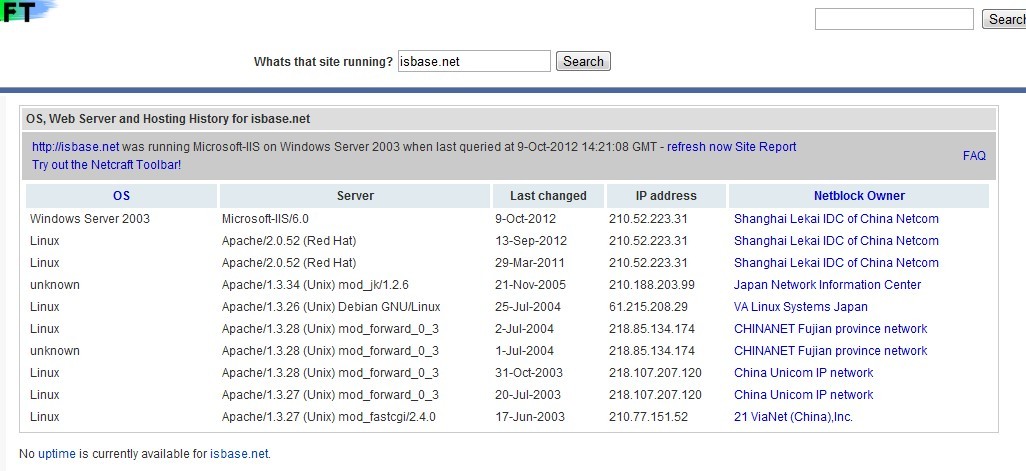This screenshot has width=1026, height=471.
Task: Open Japan Network Information Center link
Action: point(828,285)
